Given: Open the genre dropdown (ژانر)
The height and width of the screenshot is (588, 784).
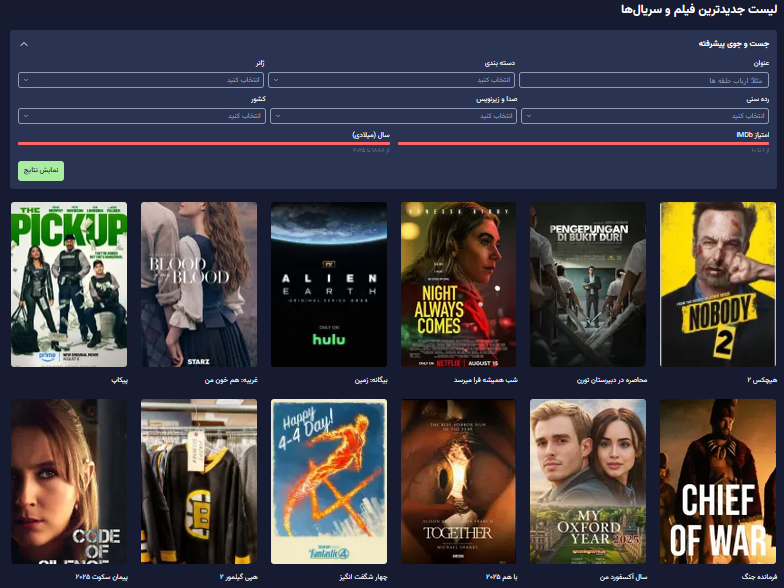Looking at the screenshot, I should click(141, 80).
